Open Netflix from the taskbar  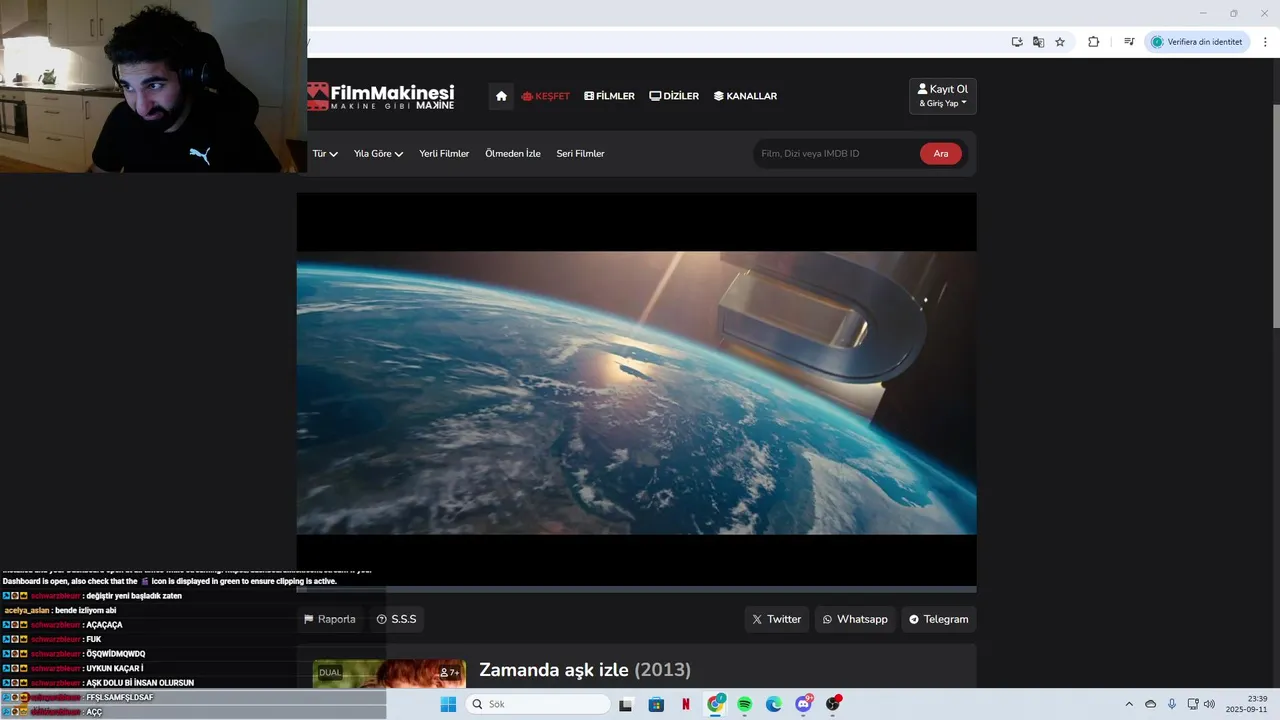pyautogui.click(x=685, y=704)
